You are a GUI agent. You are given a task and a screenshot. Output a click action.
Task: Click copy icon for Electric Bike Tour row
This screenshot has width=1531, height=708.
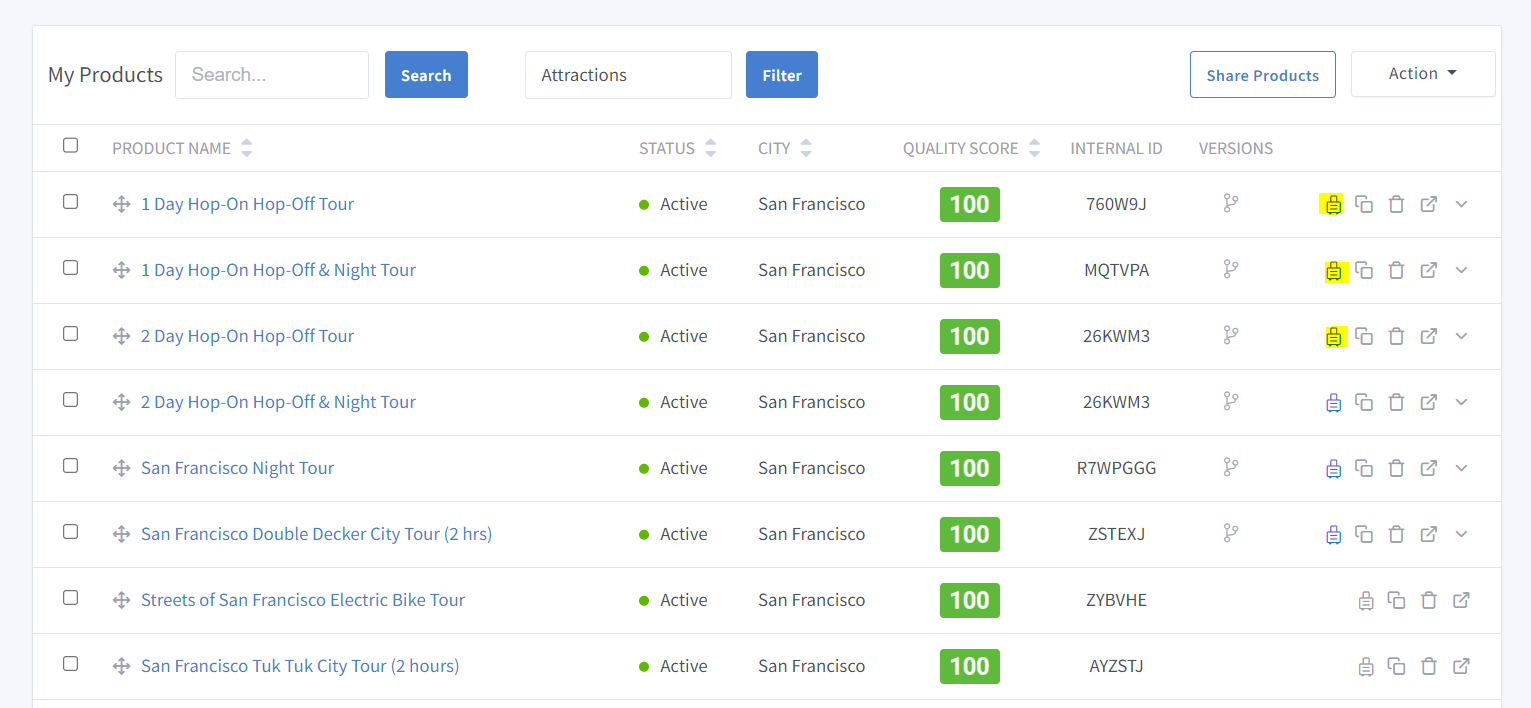pos(1397,600)
